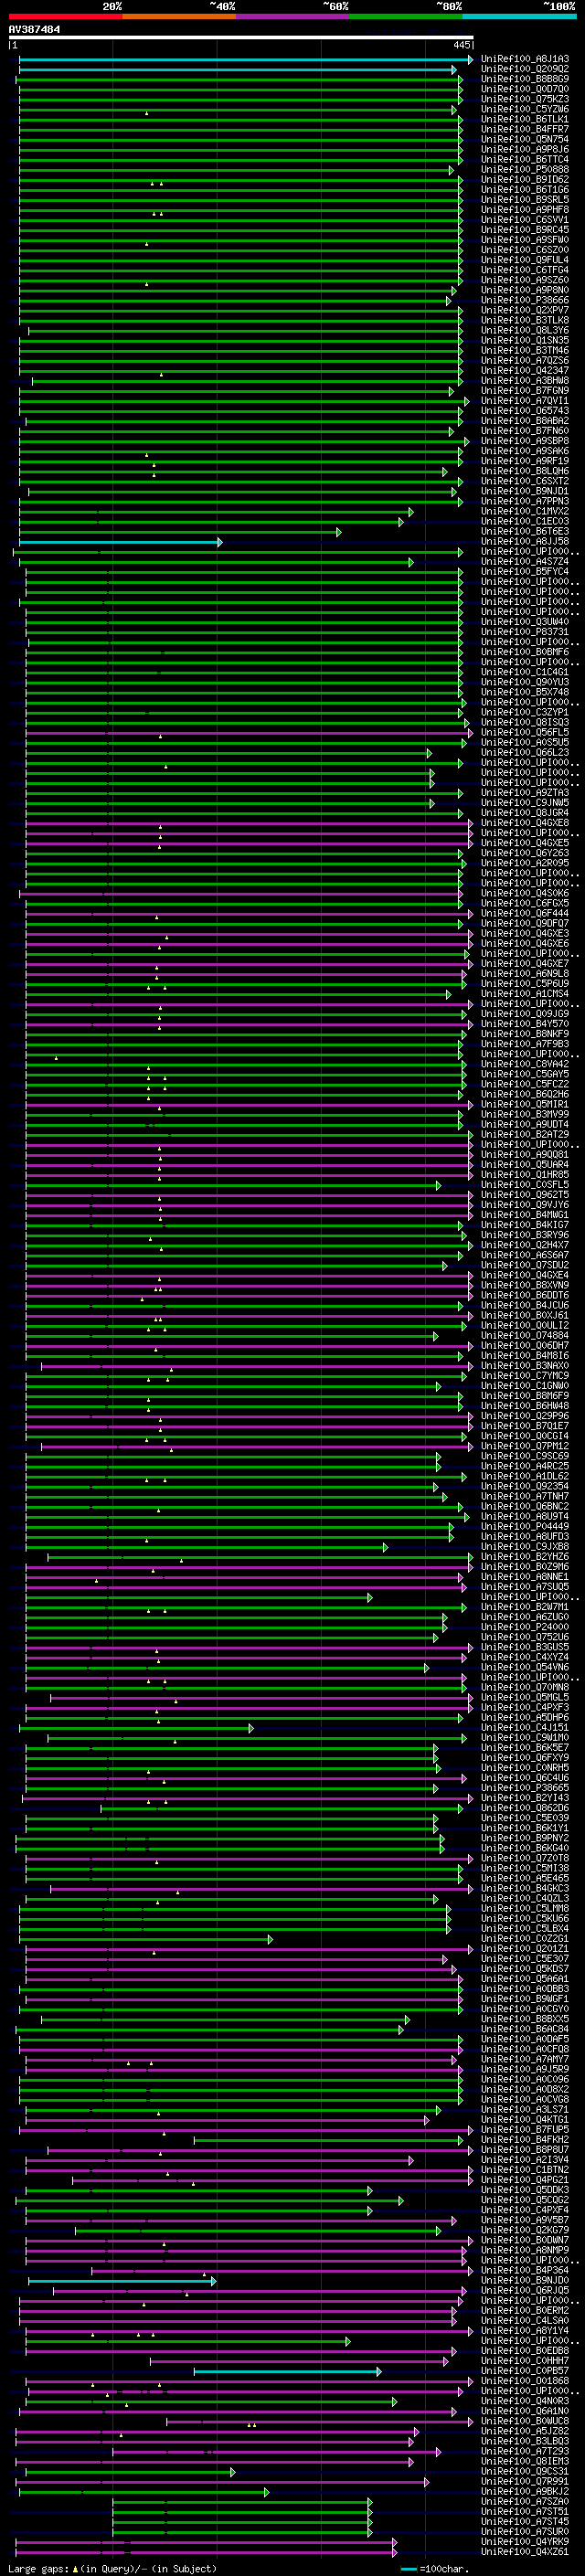Image resolution: width=585 pixels, height=2576 pixels.
Task: Select hit UniRef100_O65743
Action: tap(525, 411)
